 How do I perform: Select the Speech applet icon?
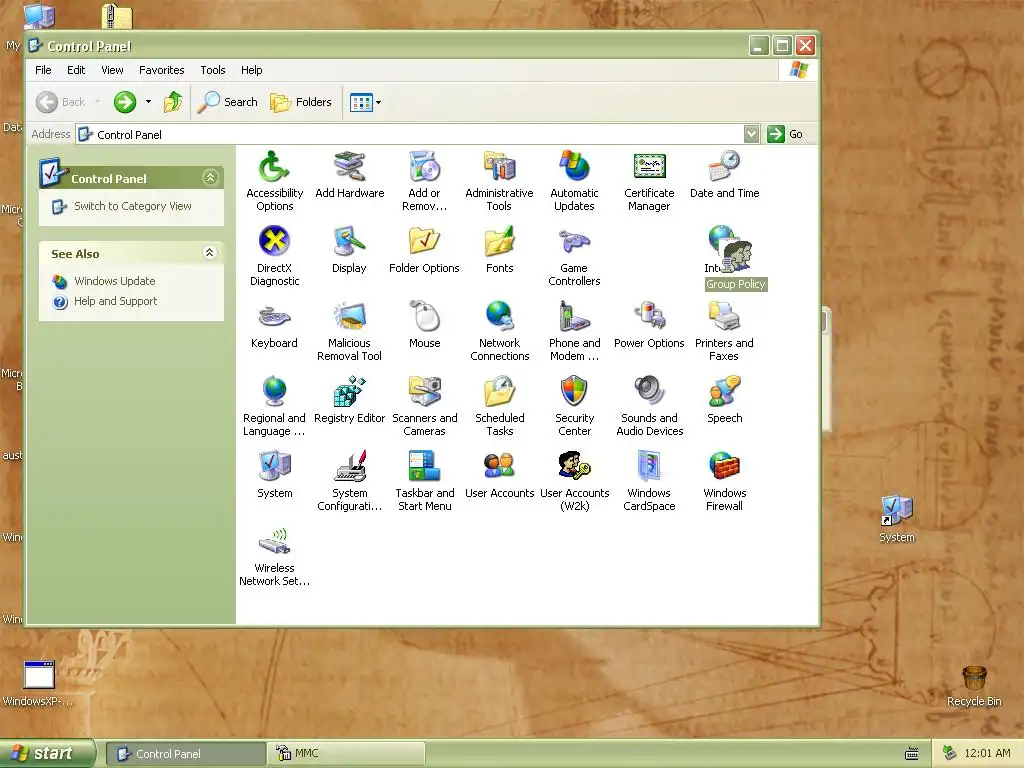pyautogui.click(x=724, y=392)
